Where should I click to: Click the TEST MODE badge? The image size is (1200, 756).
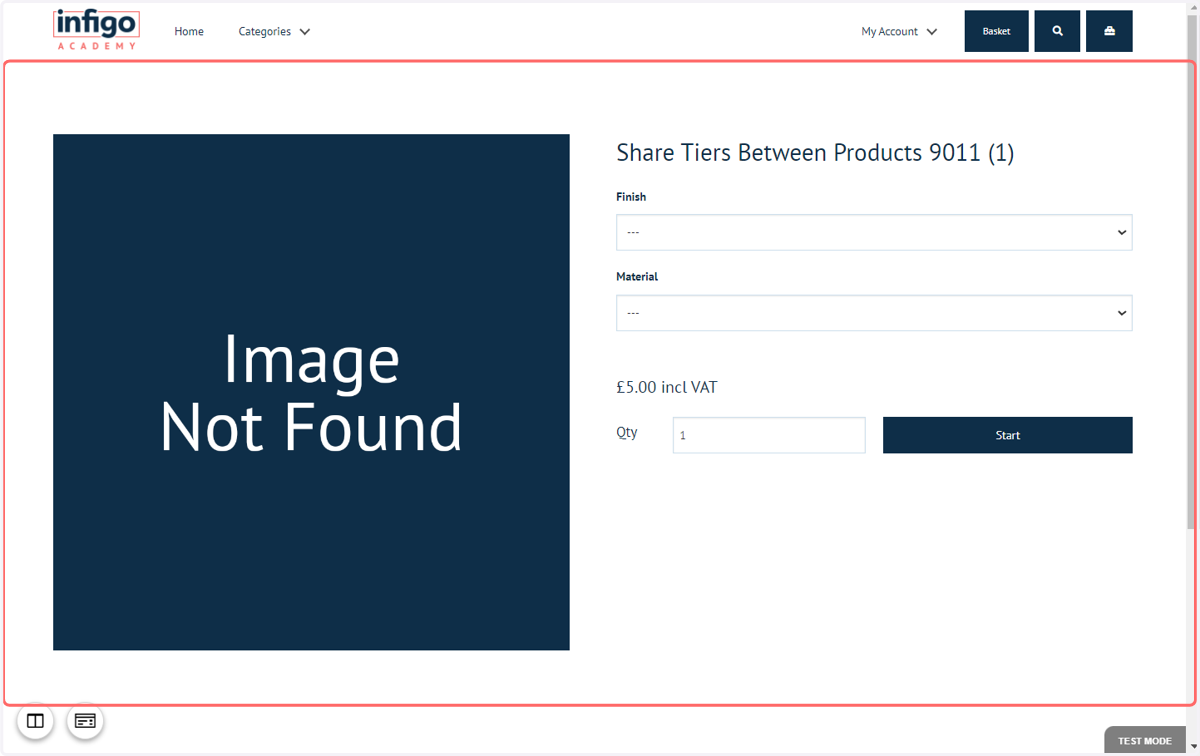click(x=1145, y=741)
